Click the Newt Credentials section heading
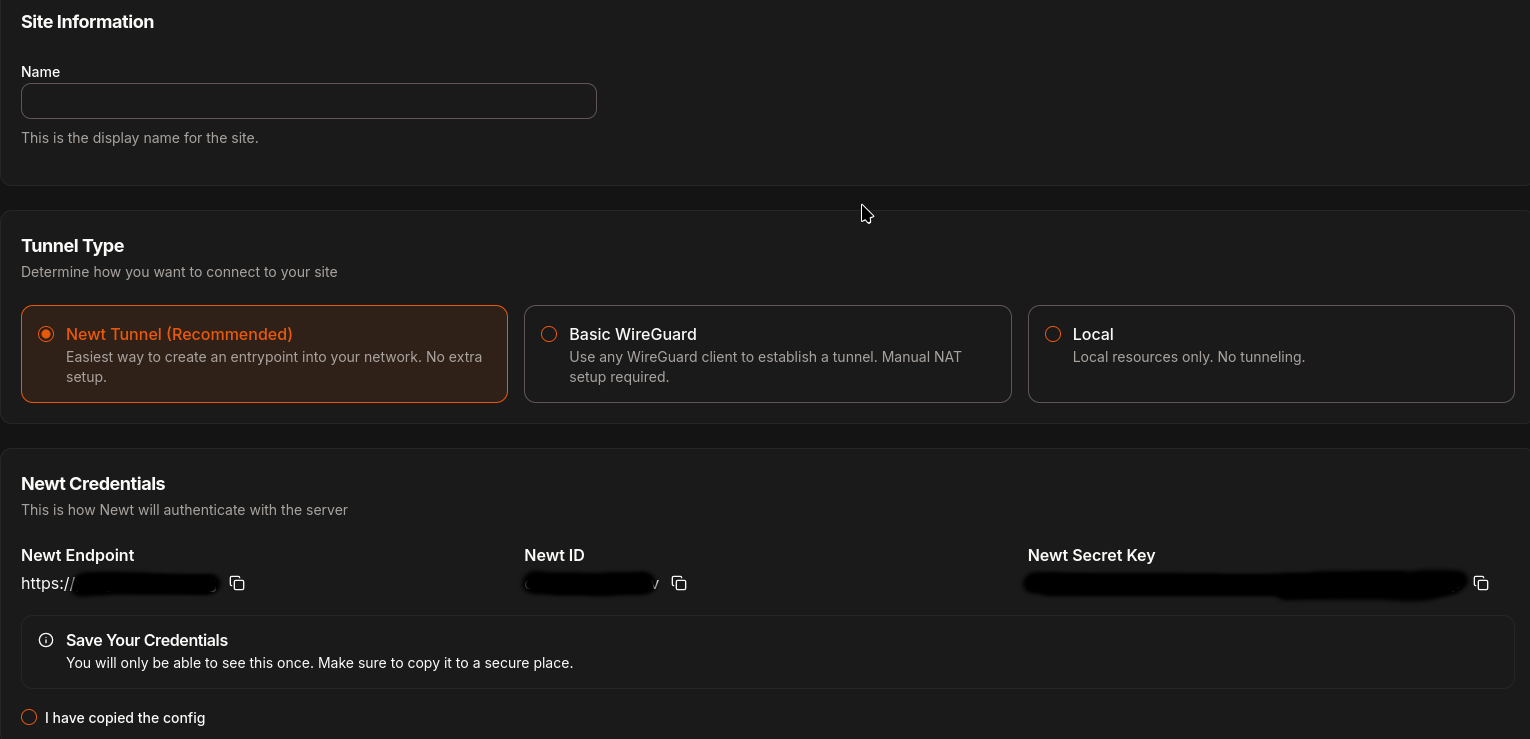1530x739 pixels. click(93, 484)
